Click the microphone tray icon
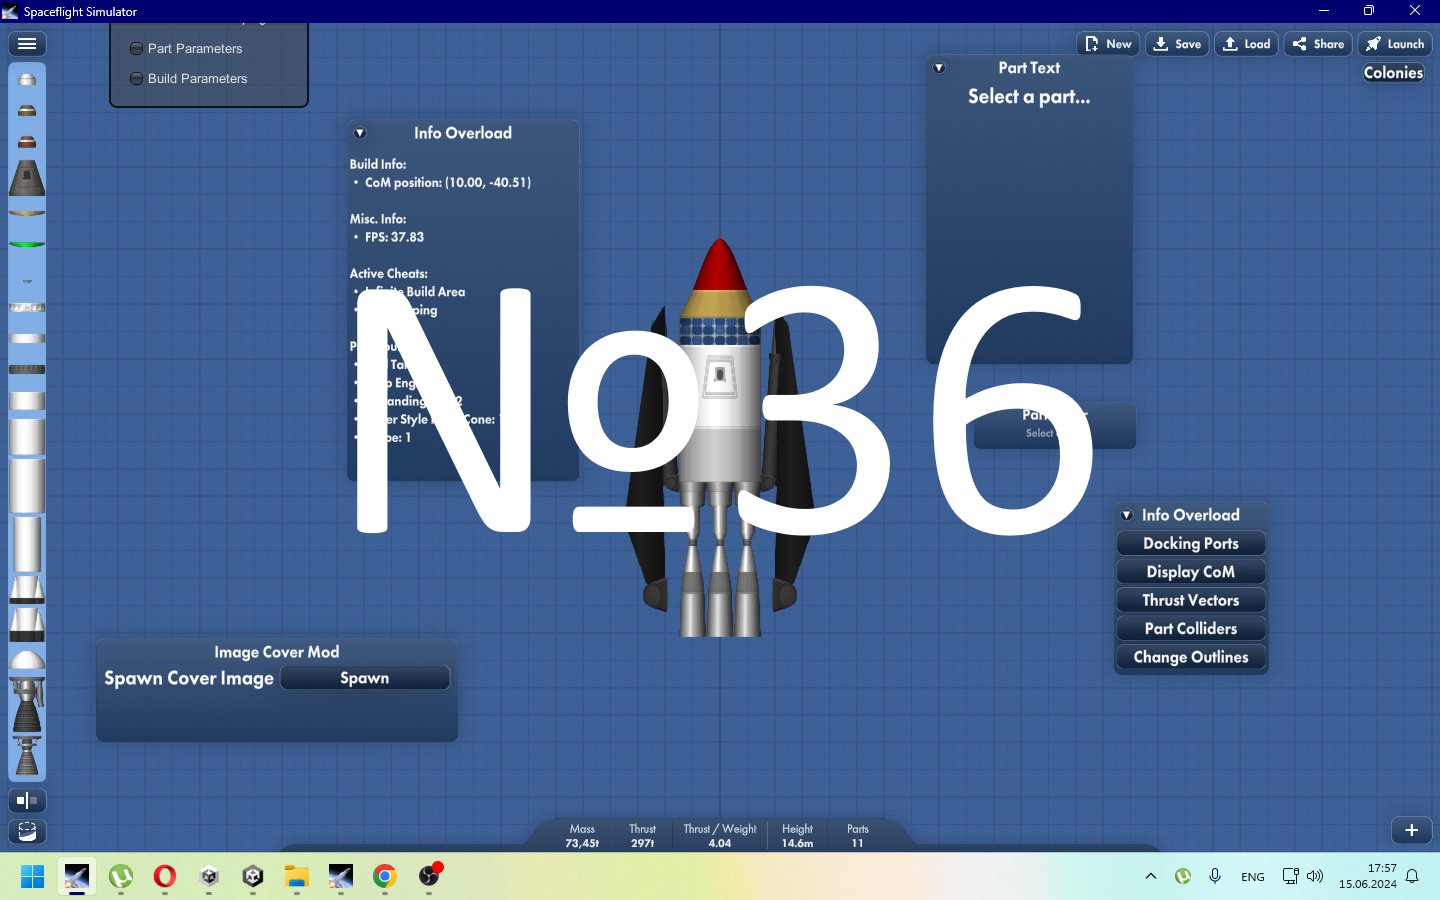The image size is (1440, 900). point(1215,876)
